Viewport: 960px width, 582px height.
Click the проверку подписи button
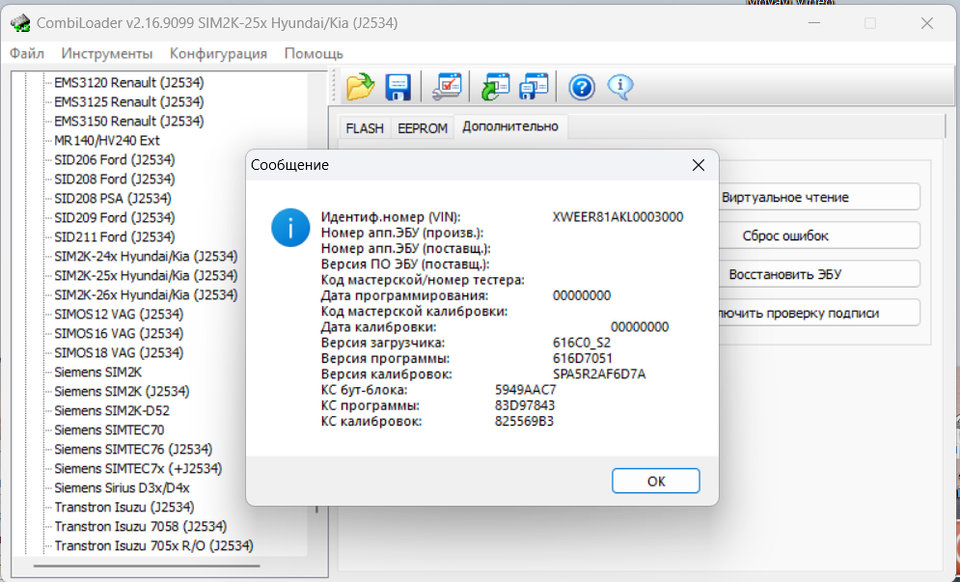[x=819, y=313]
